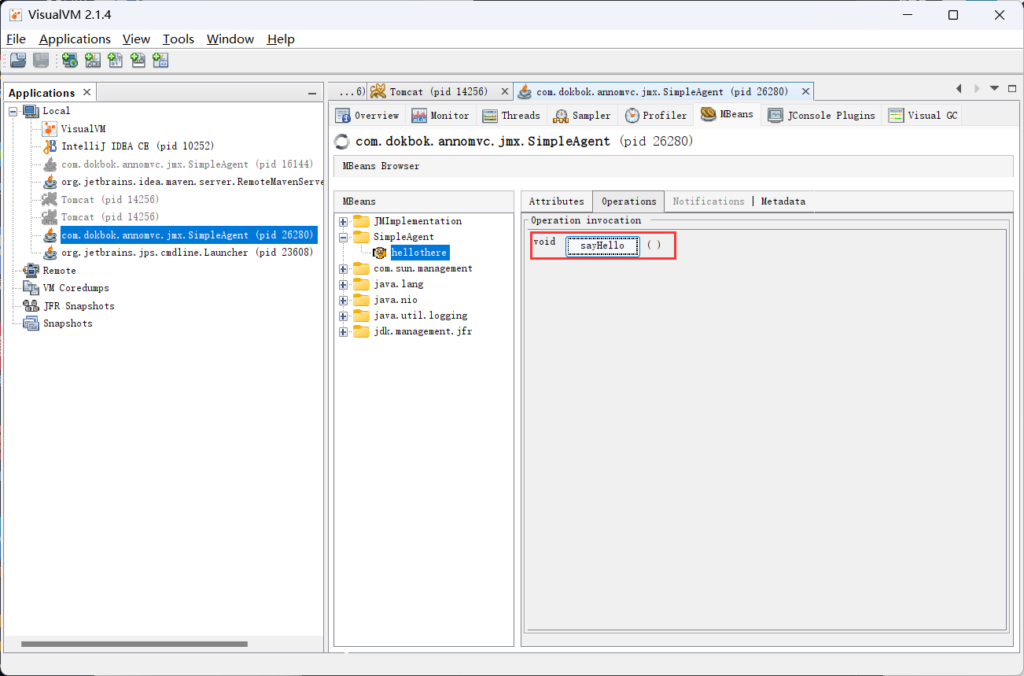Switch to the Sampler tab
This screenshot has height=676, width=1024.
click(581, 116)
